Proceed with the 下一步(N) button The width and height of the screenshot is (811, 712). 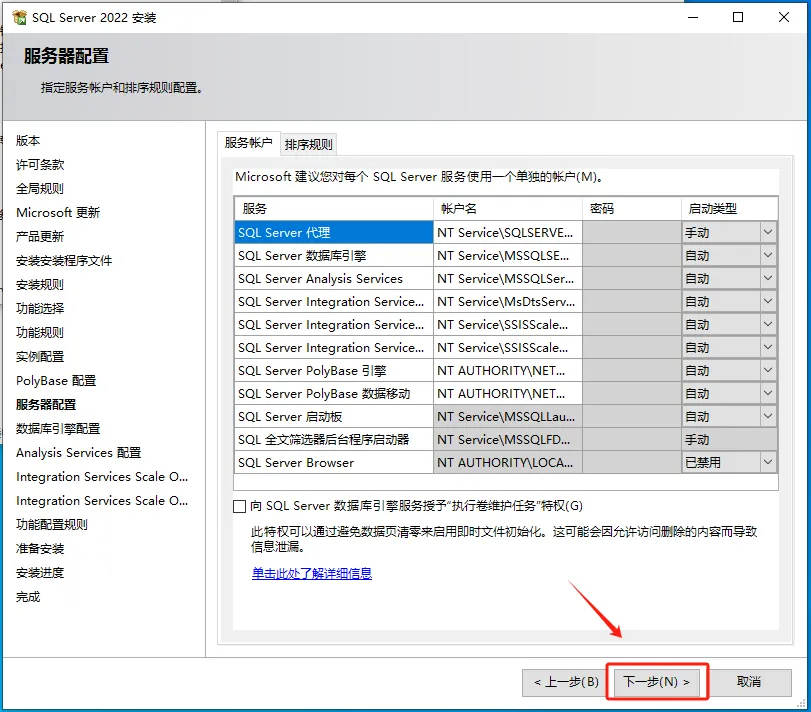point(656,683)
